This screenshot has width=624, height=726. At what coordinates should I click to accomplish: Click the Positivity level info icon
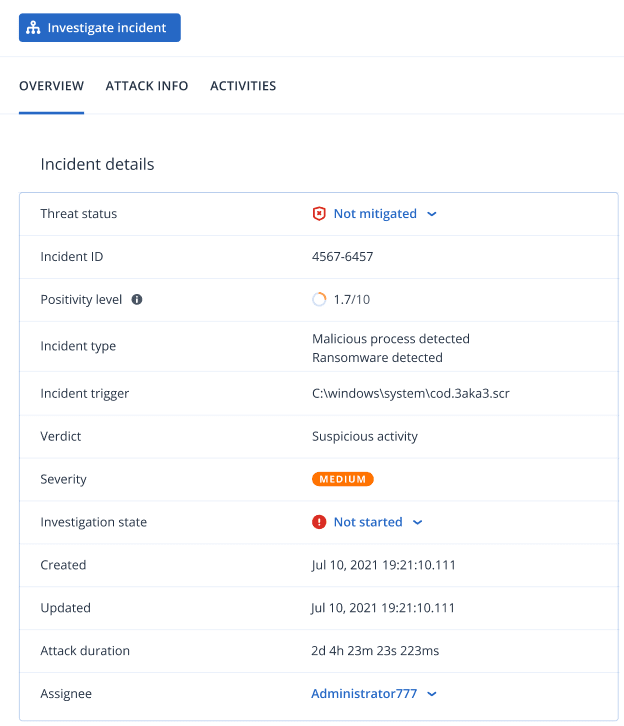coord(137,299)
